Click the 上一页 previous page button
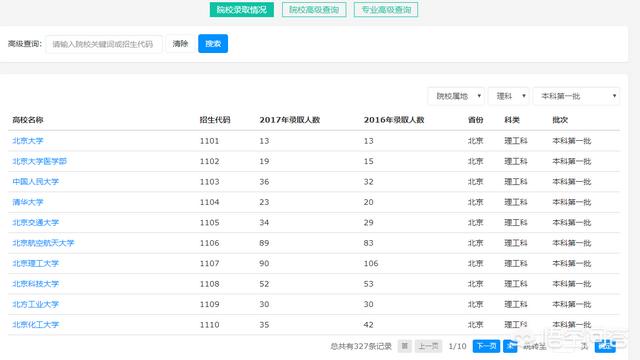 click(x=429, y=346)
